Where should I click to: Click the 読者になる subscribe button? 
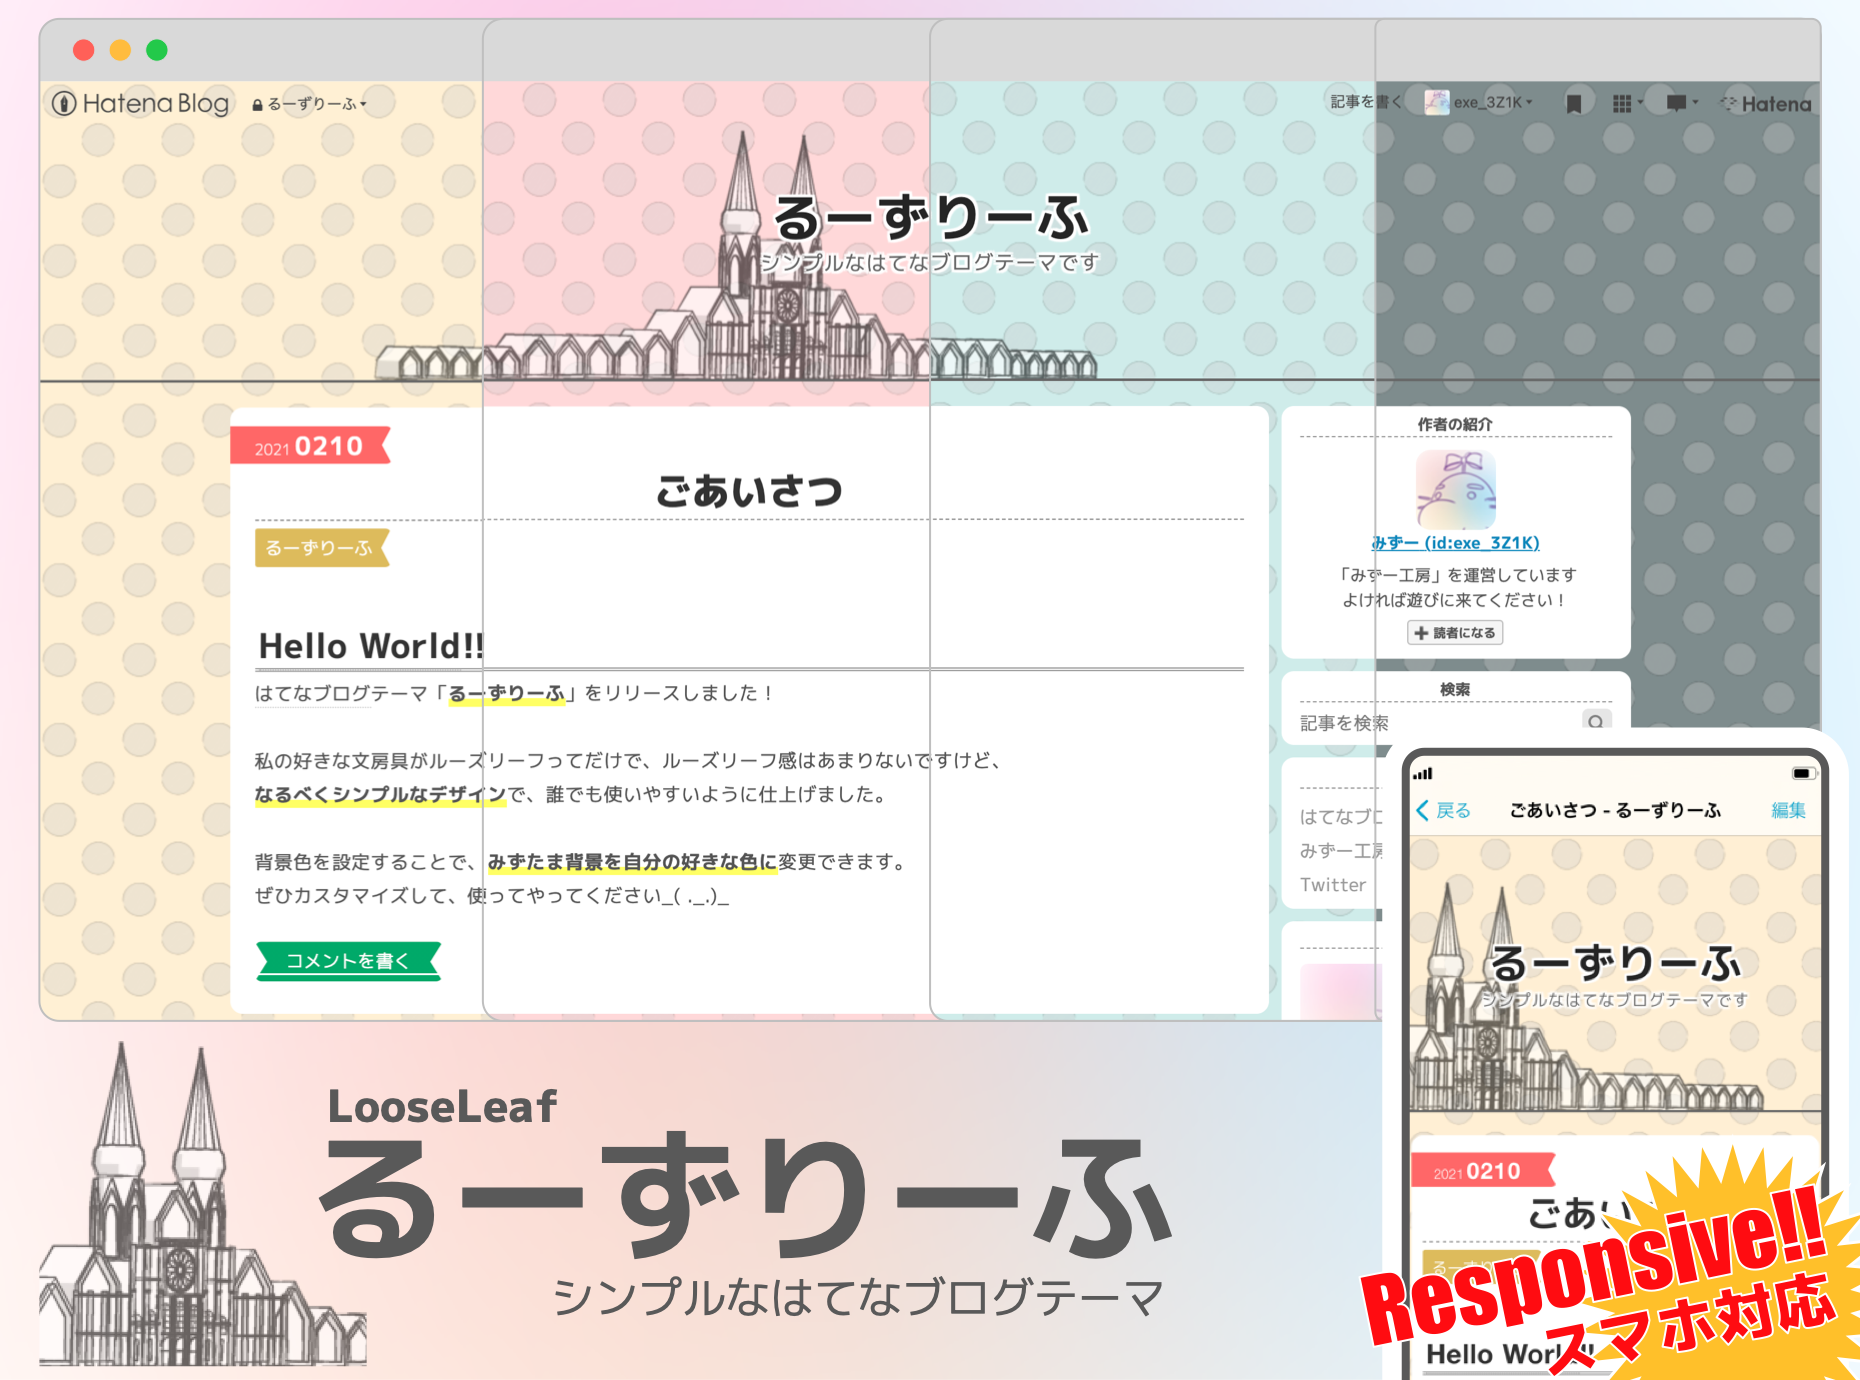(x=1455, y=633)
